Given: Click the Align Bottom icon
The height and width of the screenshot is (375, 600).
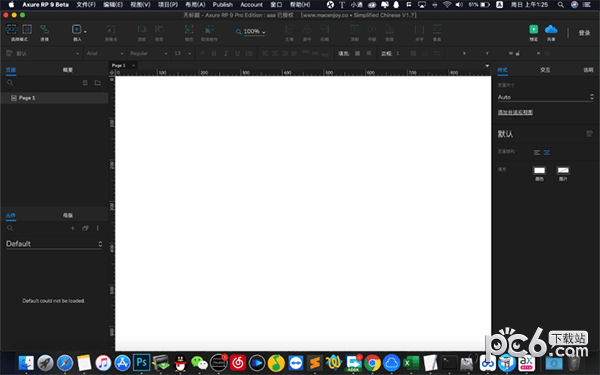Looking at the screenshot, I should point(390,29).
